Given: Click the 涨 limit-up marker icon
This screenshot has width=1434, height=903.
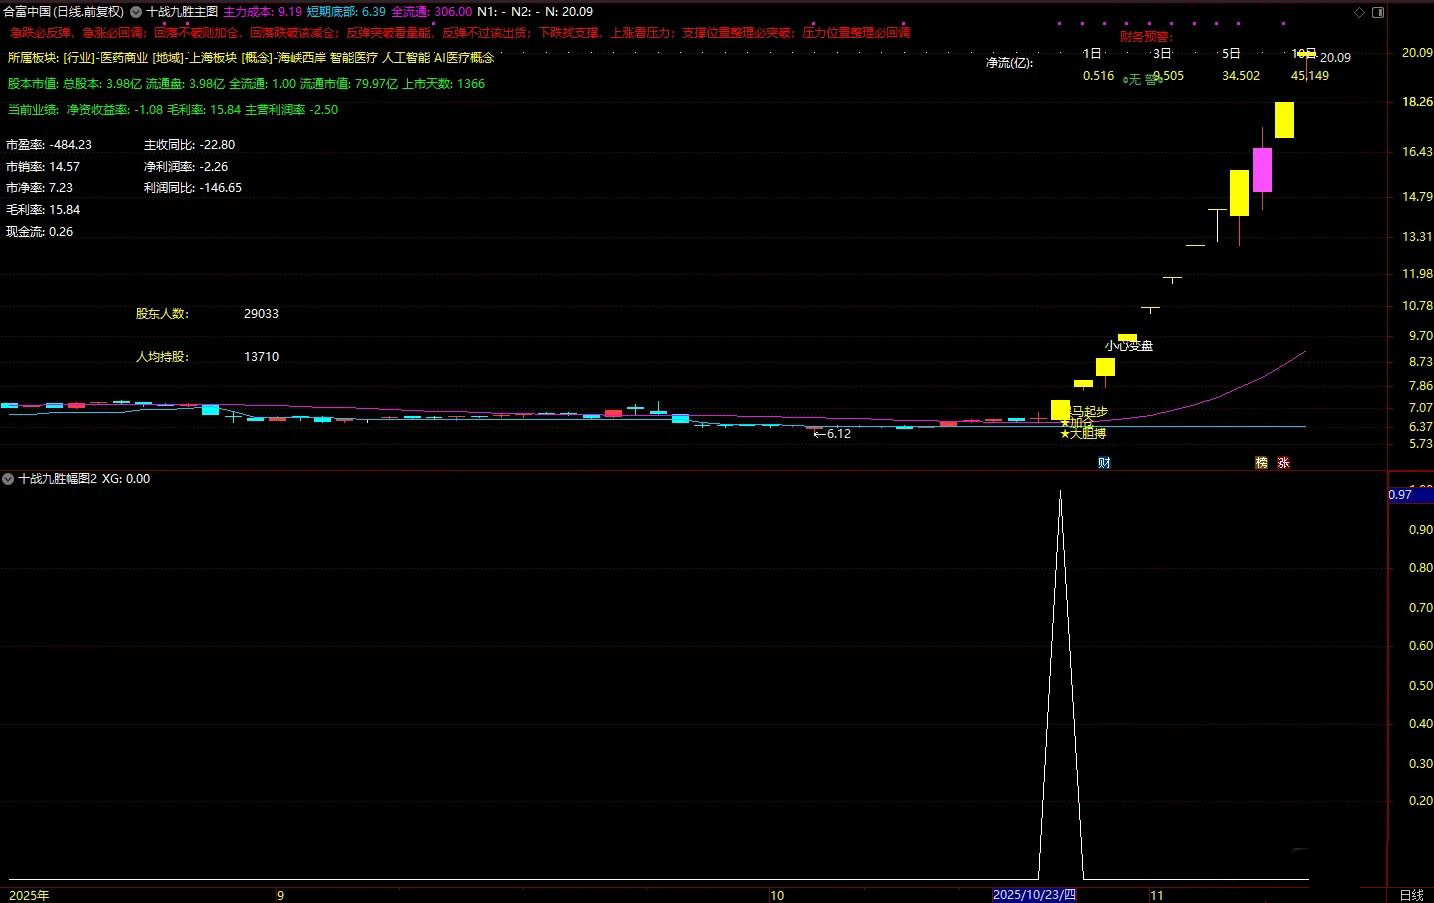Looking at the screenshot, I should pyautogui.click(x=1283, y=463).
